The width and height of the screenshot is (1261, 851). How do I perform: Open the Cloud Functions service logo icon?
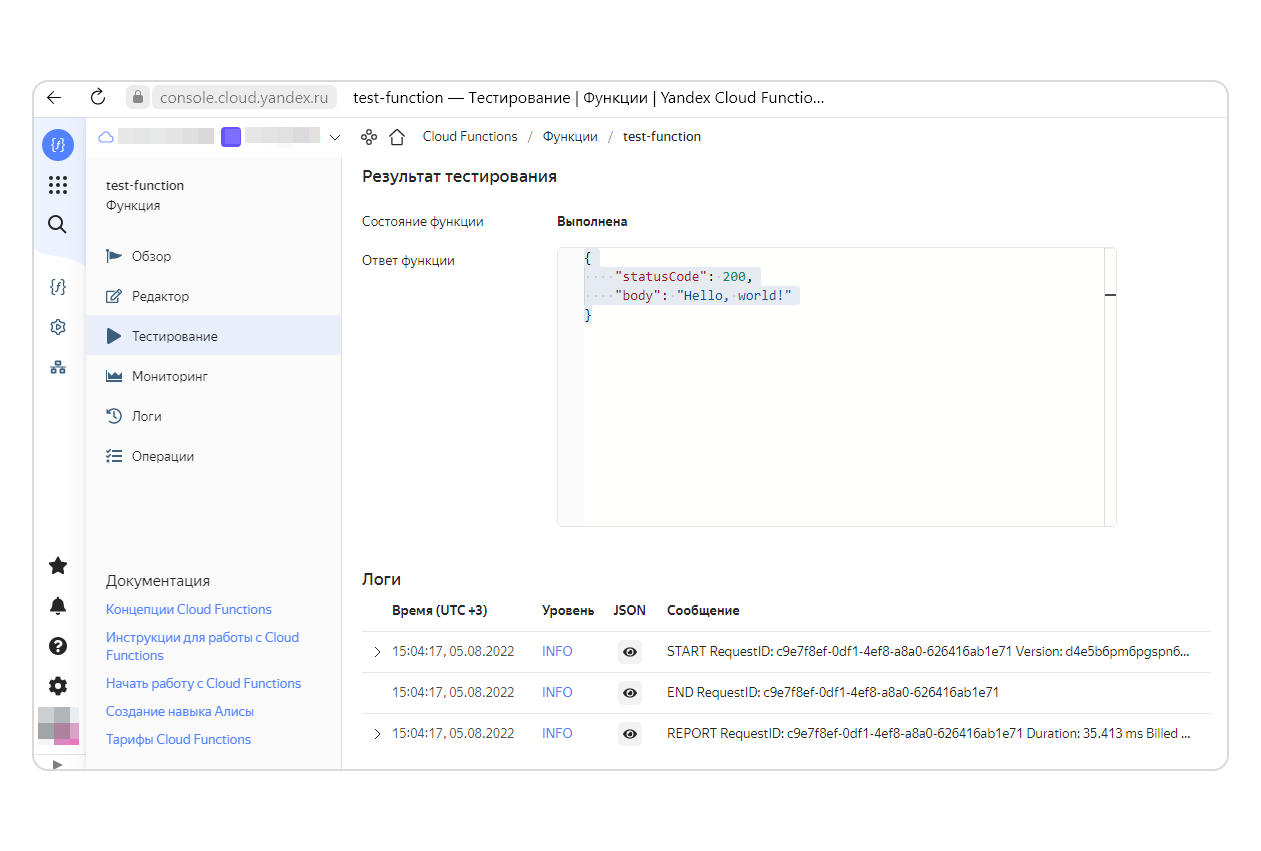58,145
